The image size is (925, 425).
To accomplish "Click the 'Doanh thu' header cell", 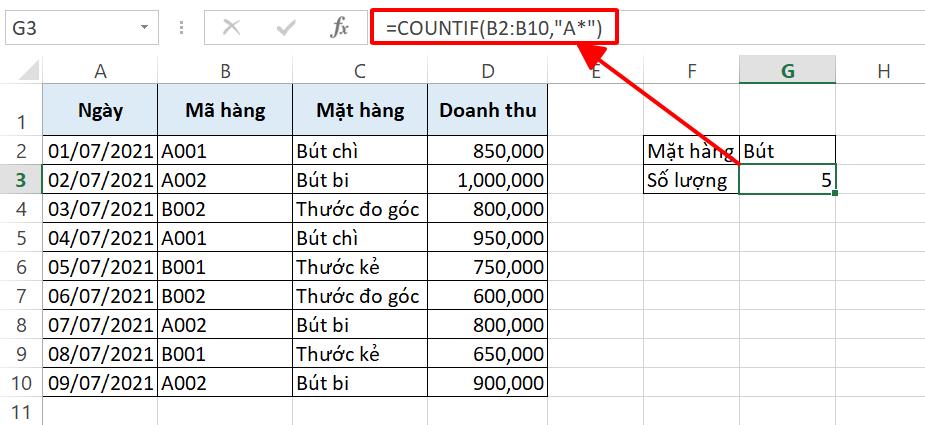I will (487, 110).
